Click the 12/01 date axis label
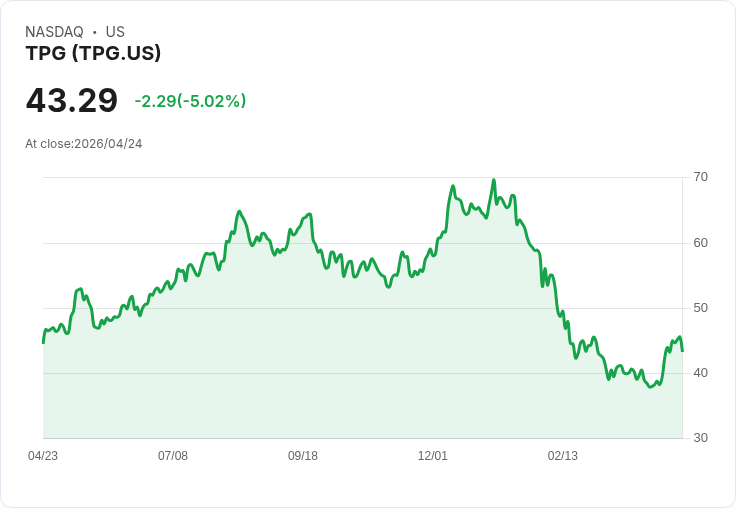736x508 pixels. point(433,456)
